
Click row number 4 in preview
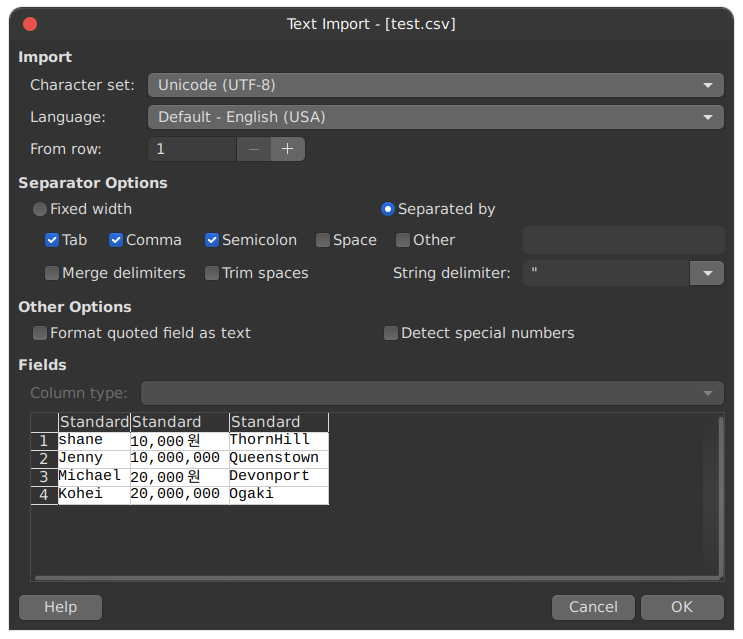44,495
